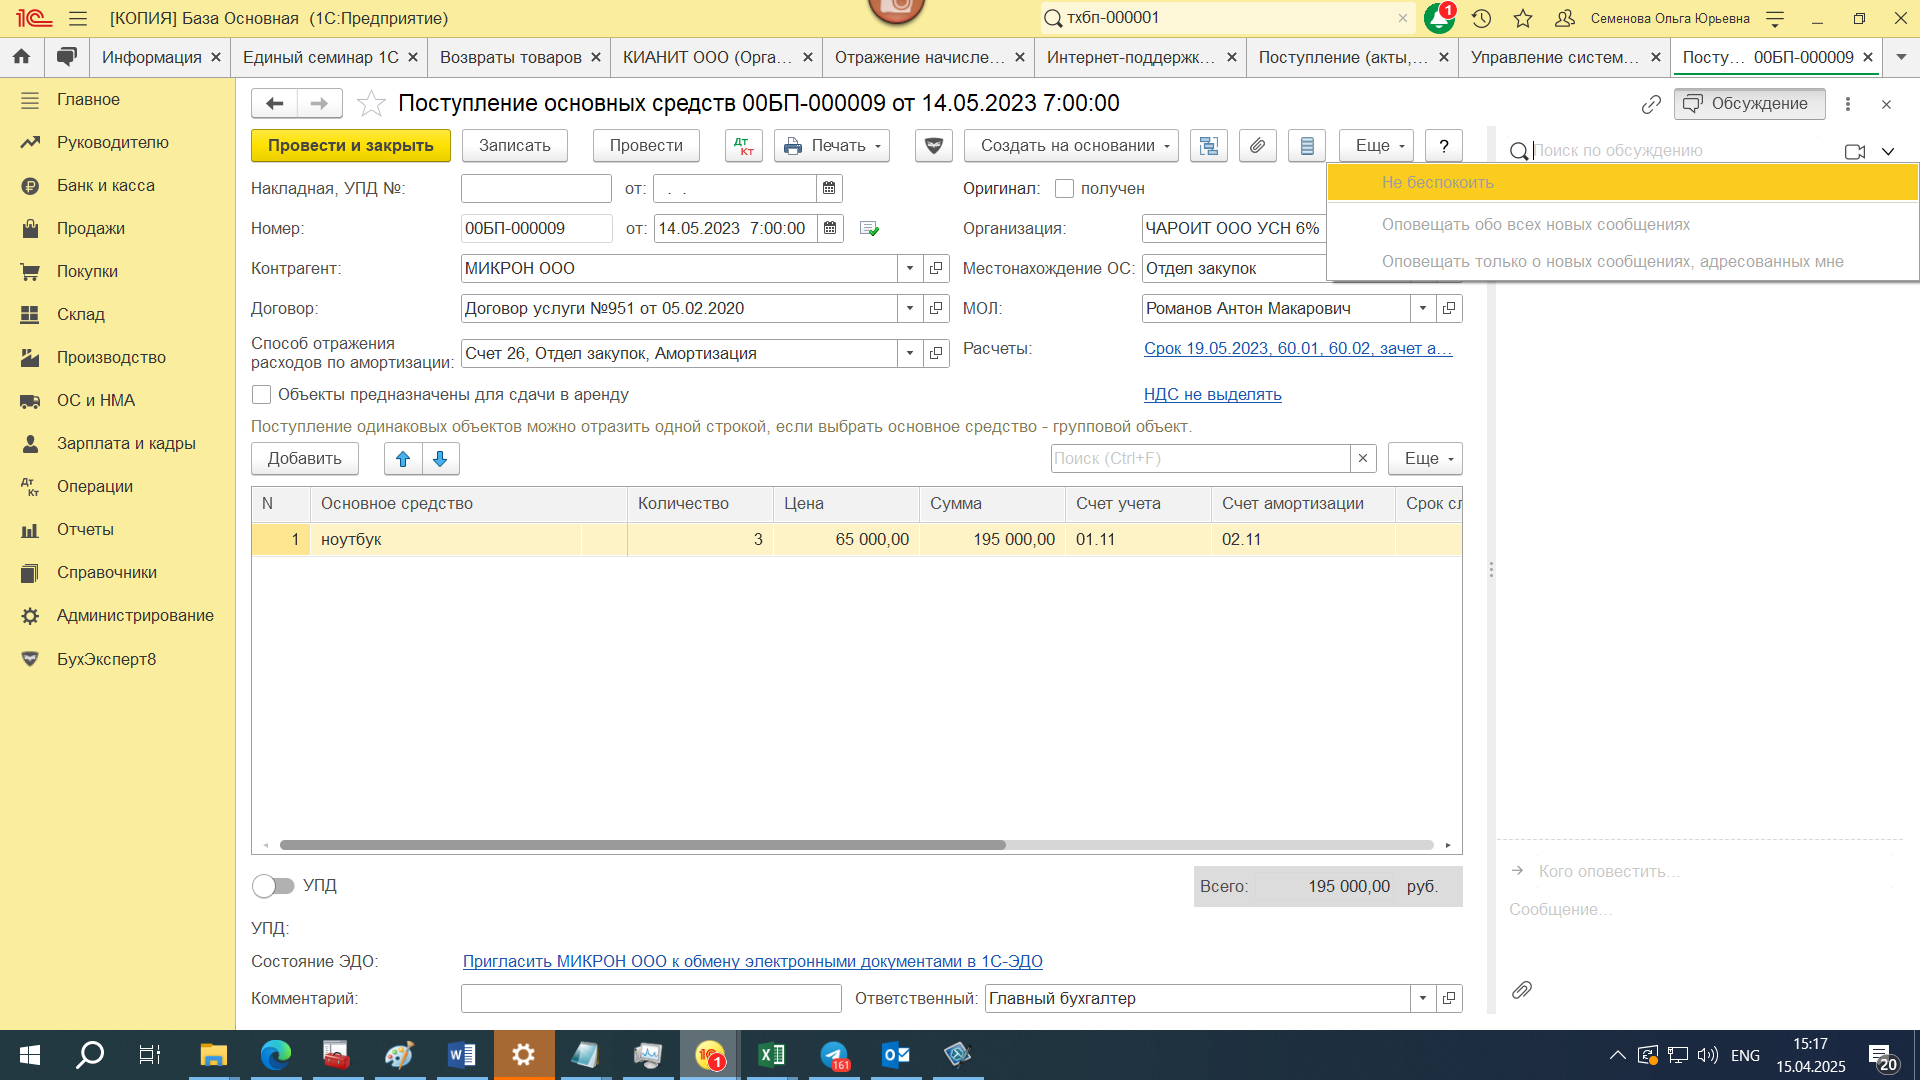Toggle Оригинал получен checkbox
The image size is (1920, 1080).
pos(1064,188)
